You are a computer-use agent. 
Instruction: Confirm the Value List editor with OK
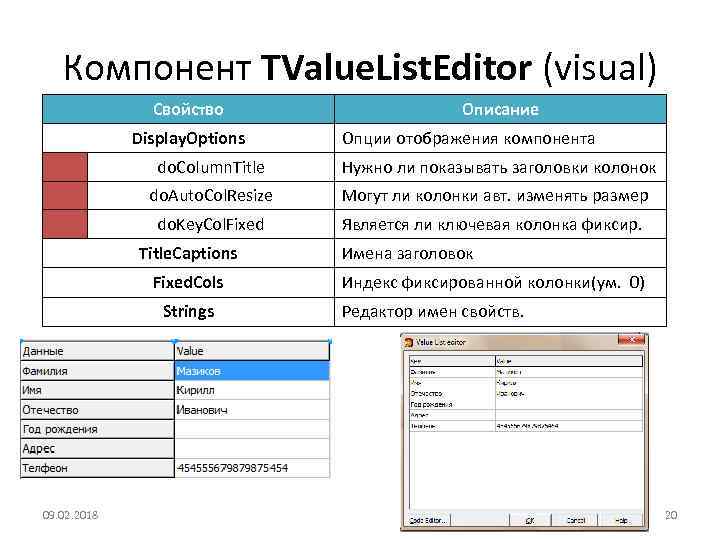(x=530, y=520)
